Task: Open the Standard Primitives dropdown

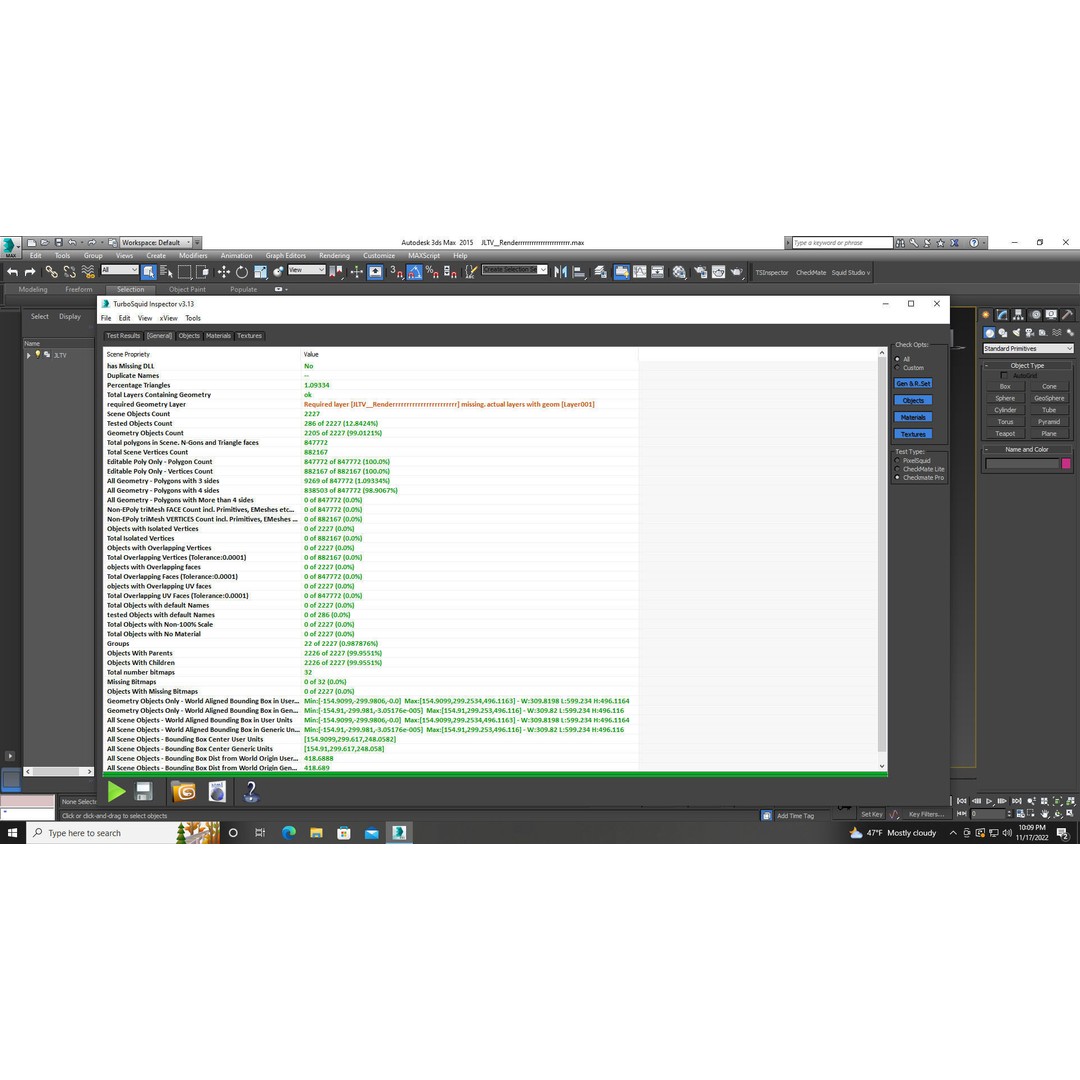Action: [x=1028, y=349]
